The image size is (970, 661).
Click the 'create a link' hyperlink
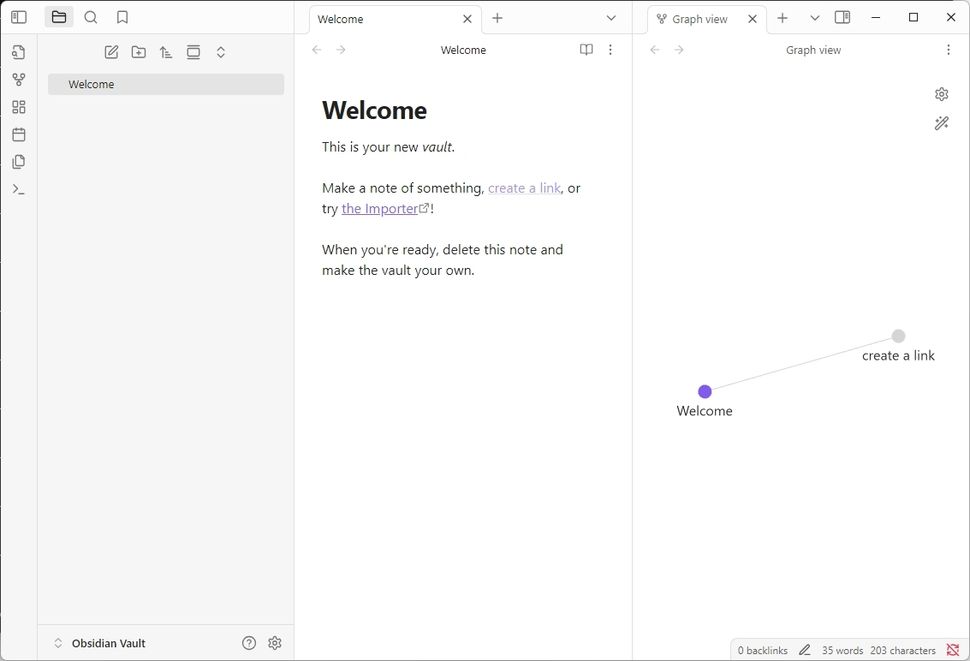(x=524, y=187)
